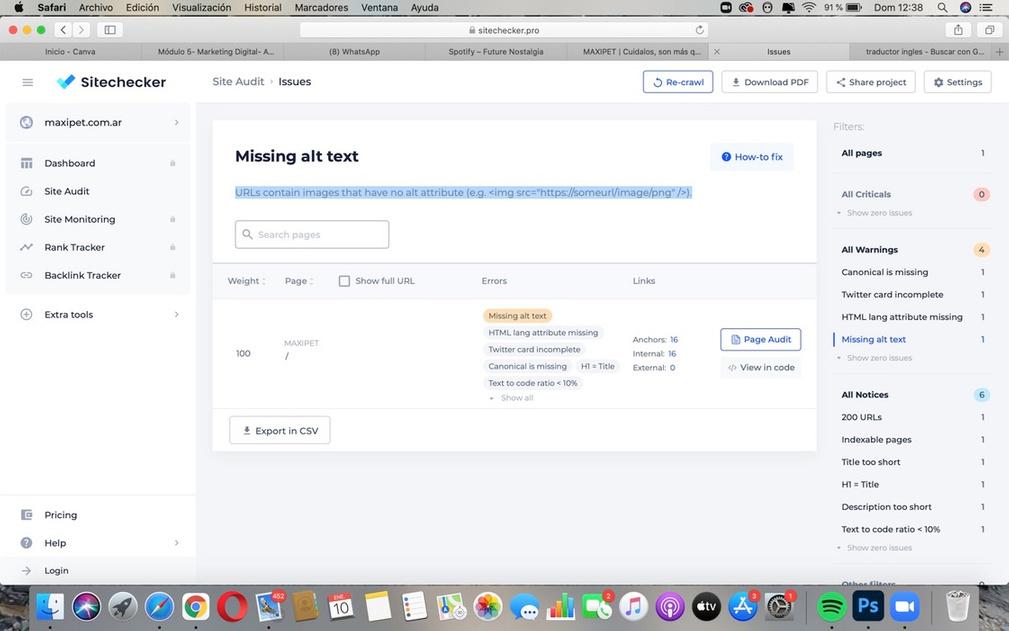Image resolution: width=1009 pixels, height=631 pixels.
Task: Expand the maxipet.com.ar project selector
Action: click(x=98, y=122)
